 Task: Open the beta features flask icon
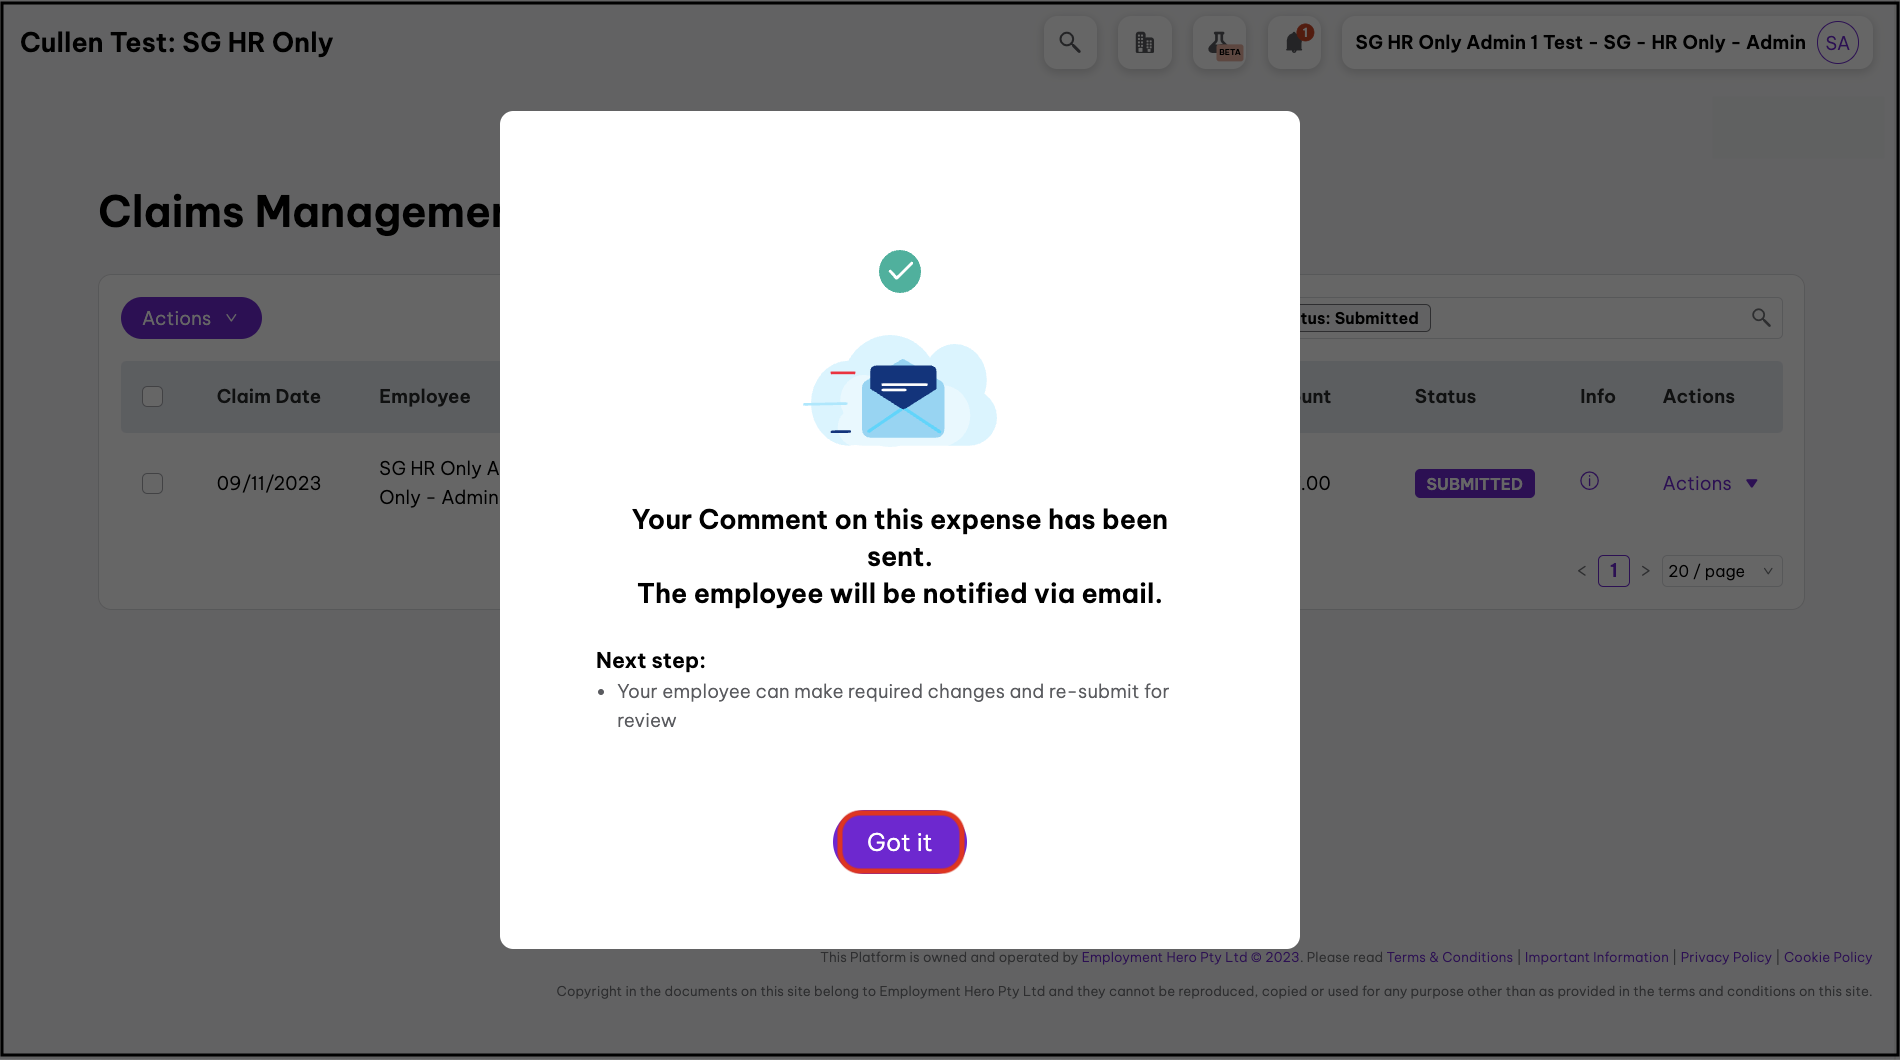pyautogui.click(x=1220, y=43)
